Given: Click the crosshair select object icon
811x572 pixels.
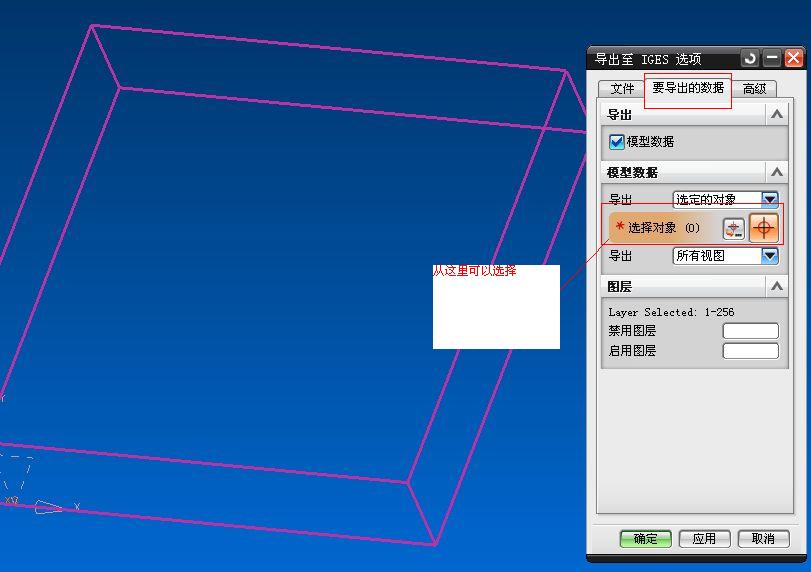Looking at the screenshot, I should tap(763, 228).
